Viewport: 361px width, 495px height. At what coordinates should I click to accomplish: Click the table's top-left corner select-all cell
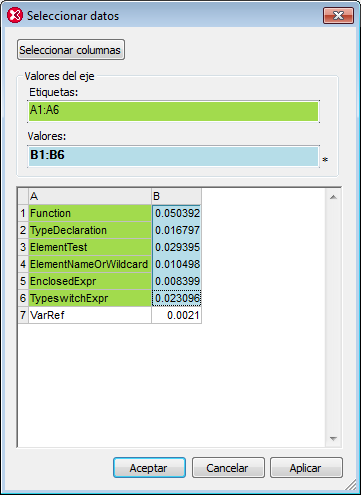tap(23, 196)
